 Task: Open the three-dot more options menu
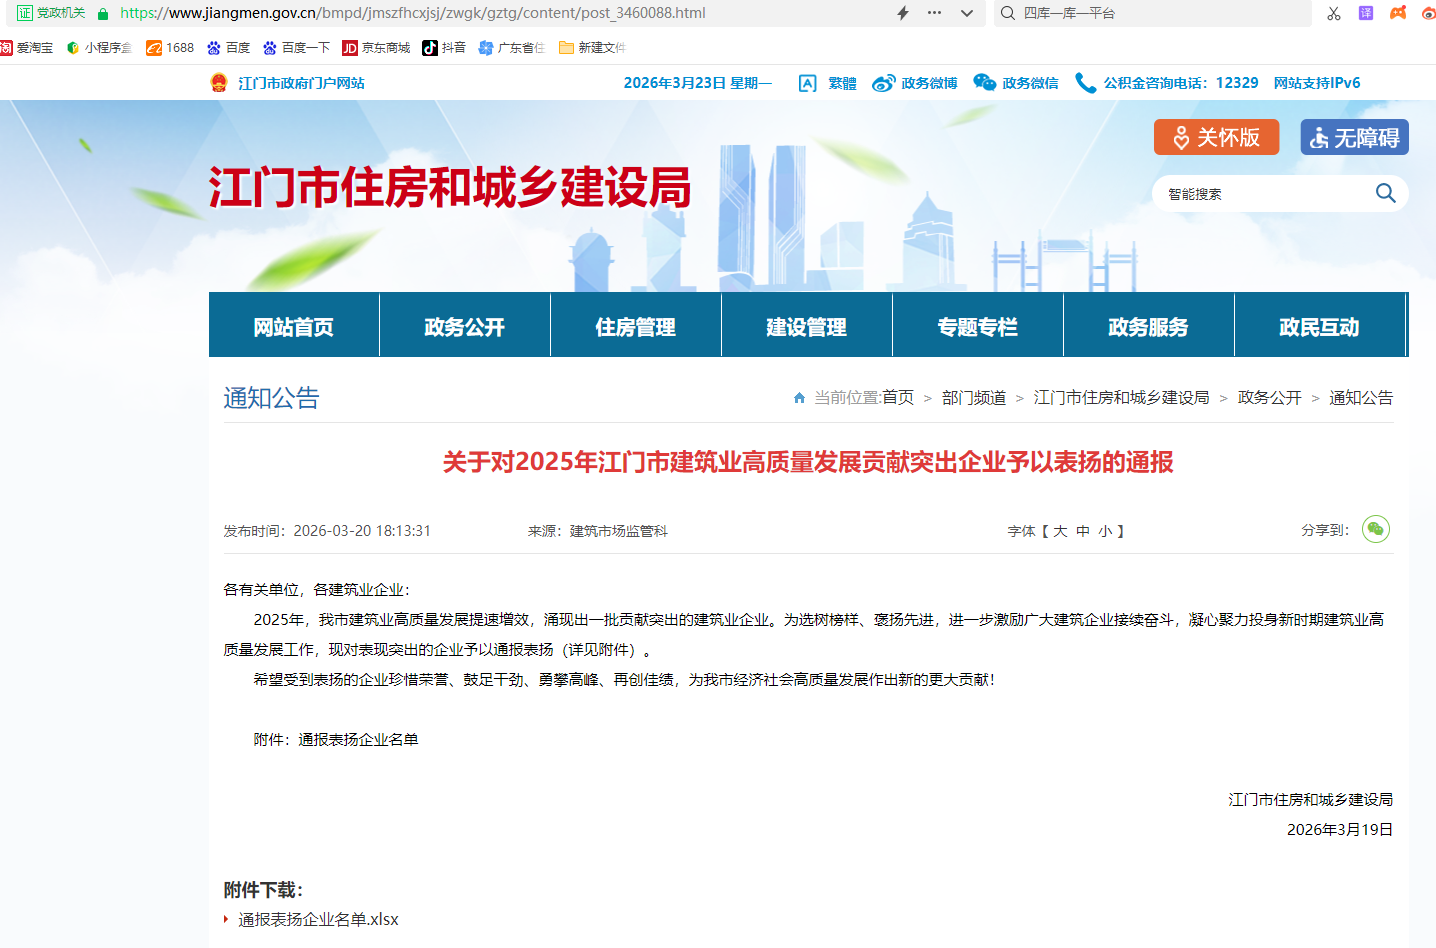934,13
